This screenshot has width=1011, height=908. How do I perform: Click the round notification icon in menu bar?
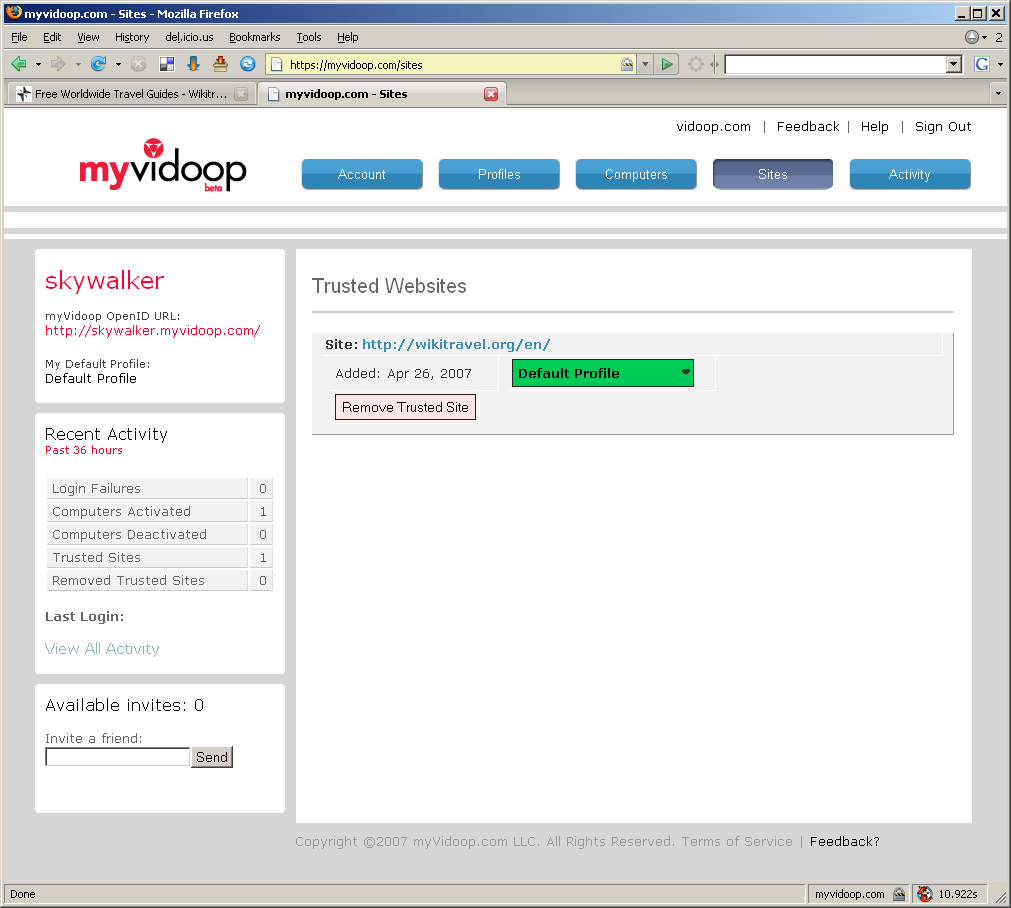pos(972,37)
